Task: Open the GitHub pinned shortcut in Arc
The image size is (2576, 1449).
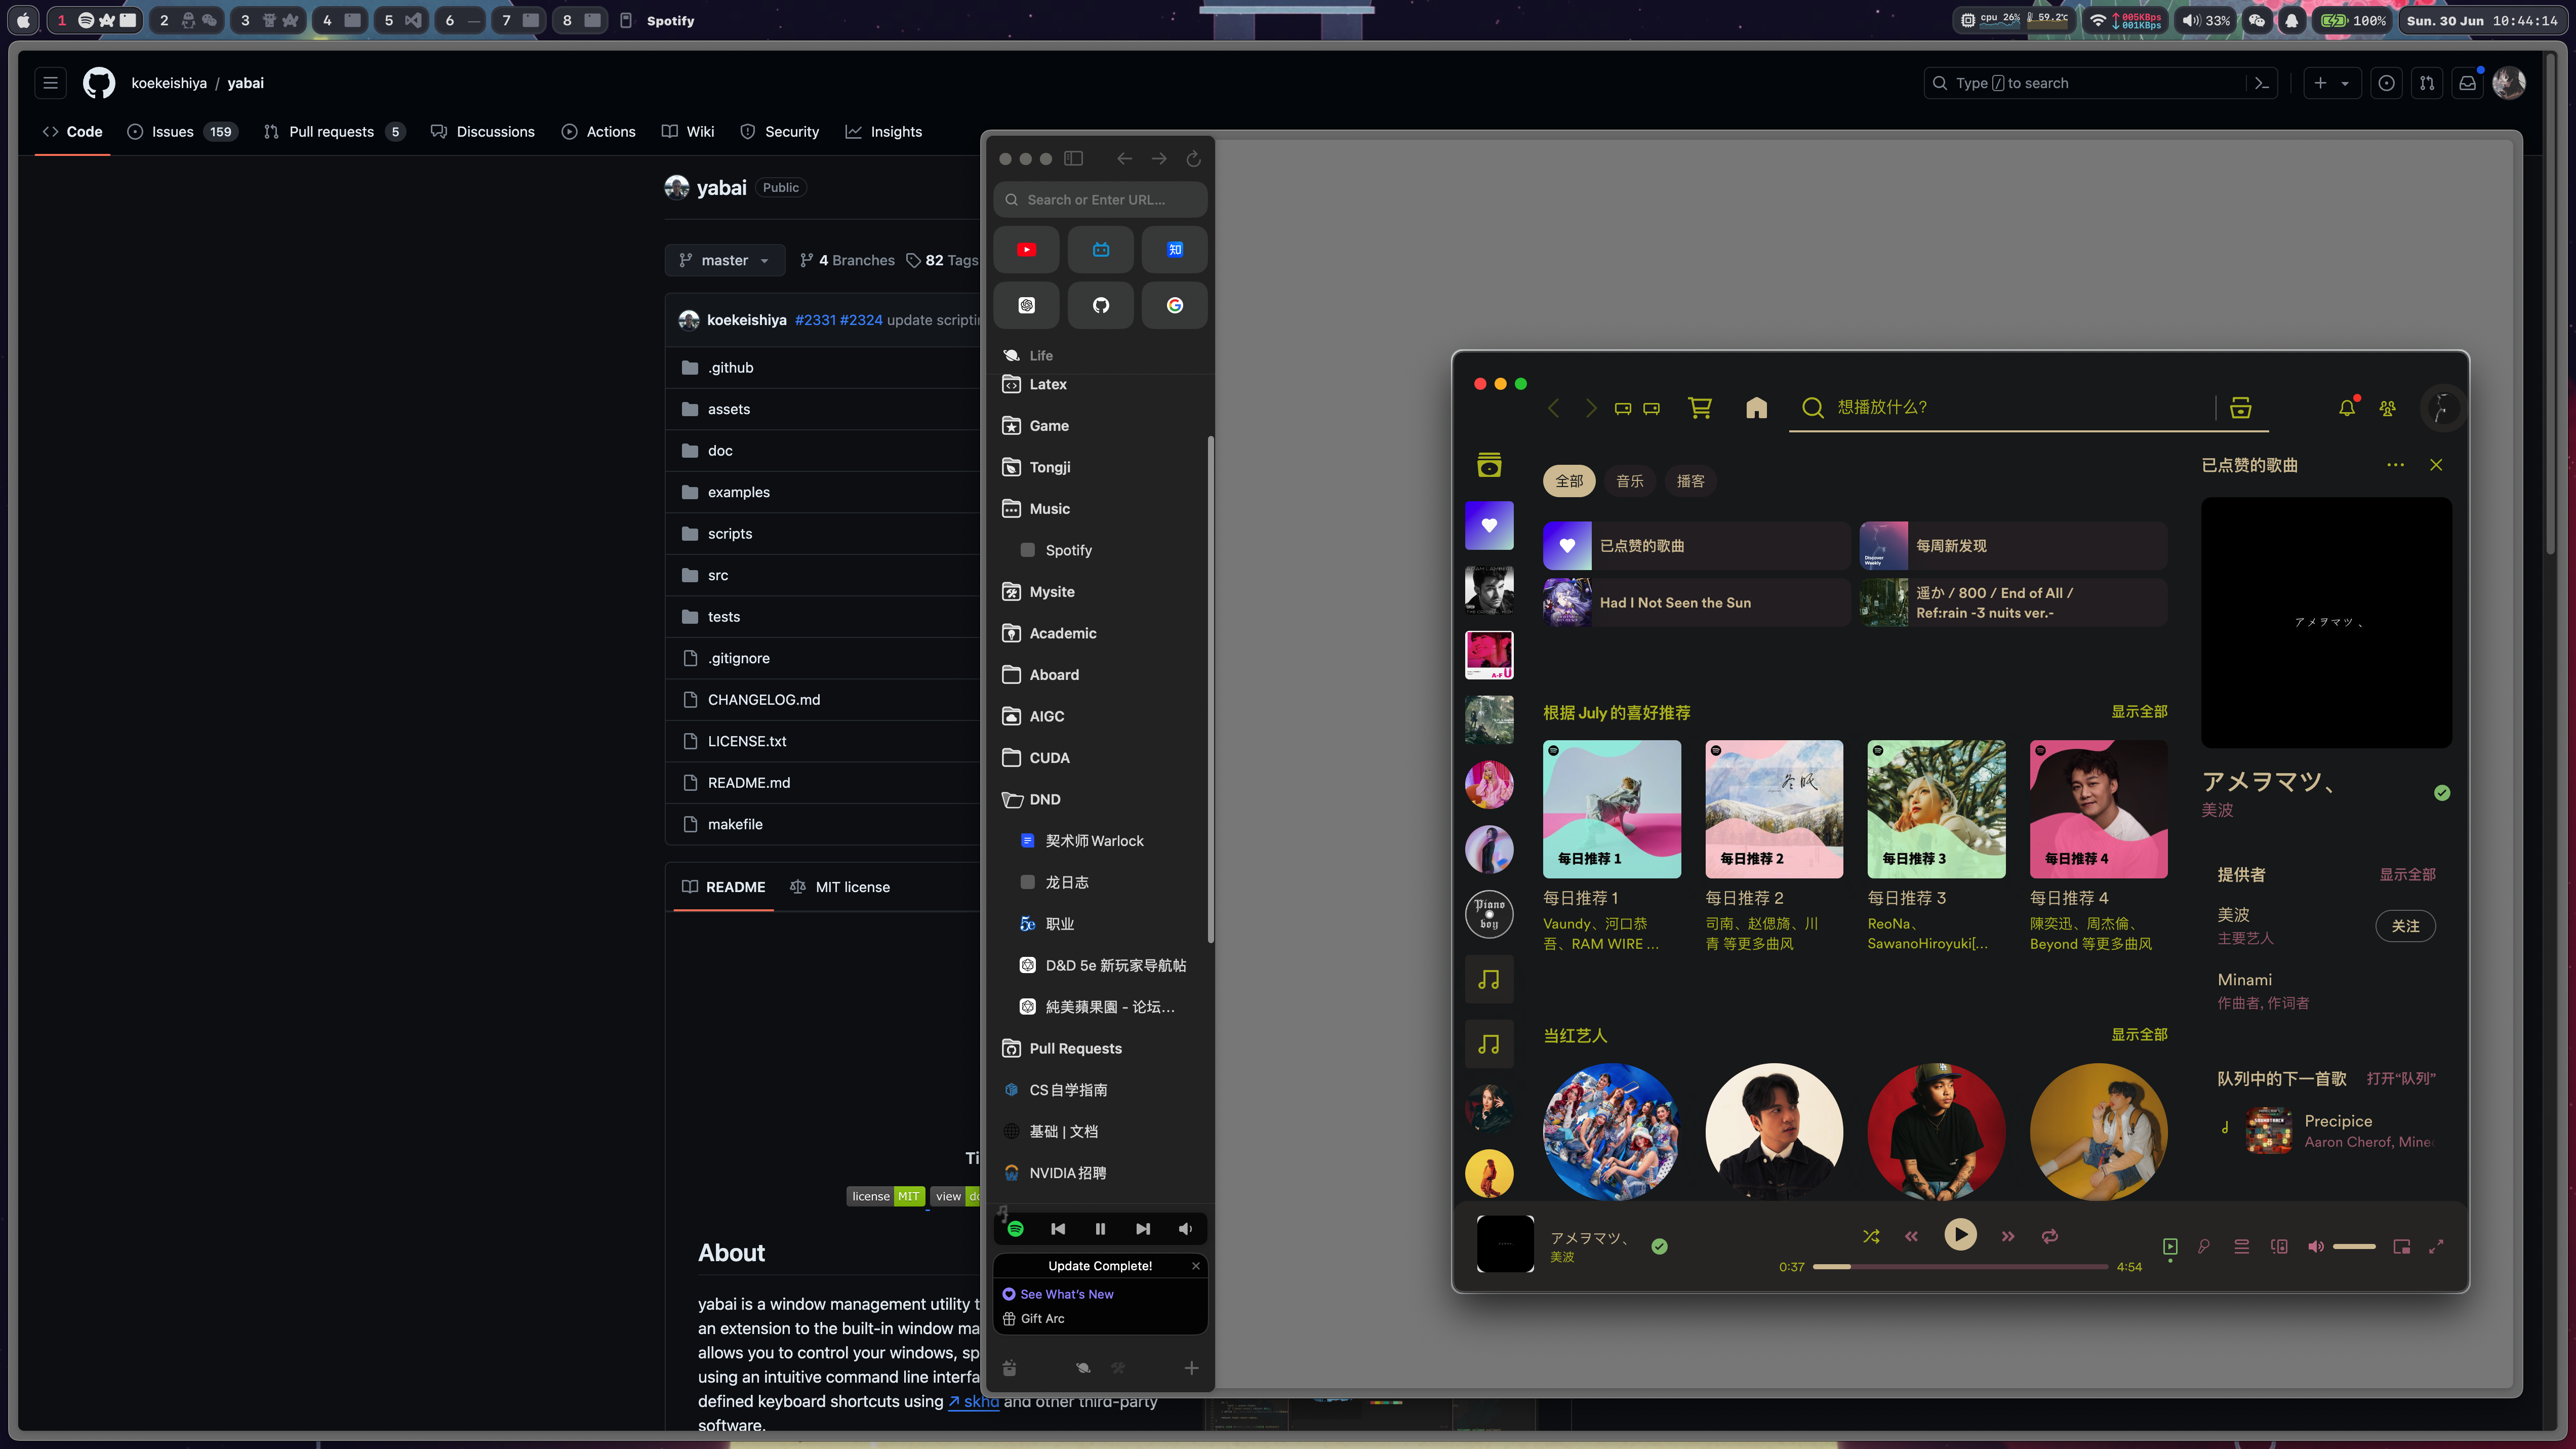Action: (1100, 305)
